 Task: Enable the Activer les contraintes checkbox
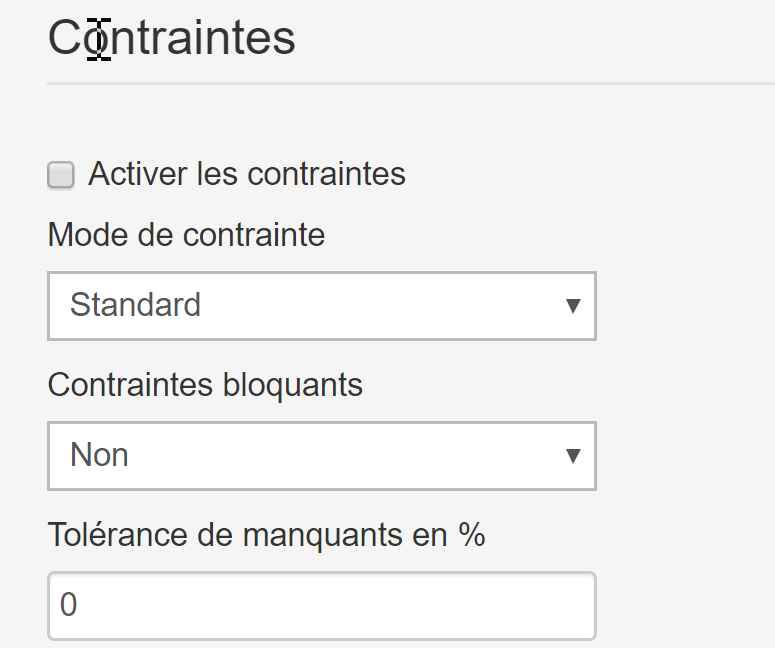(61, 175)
